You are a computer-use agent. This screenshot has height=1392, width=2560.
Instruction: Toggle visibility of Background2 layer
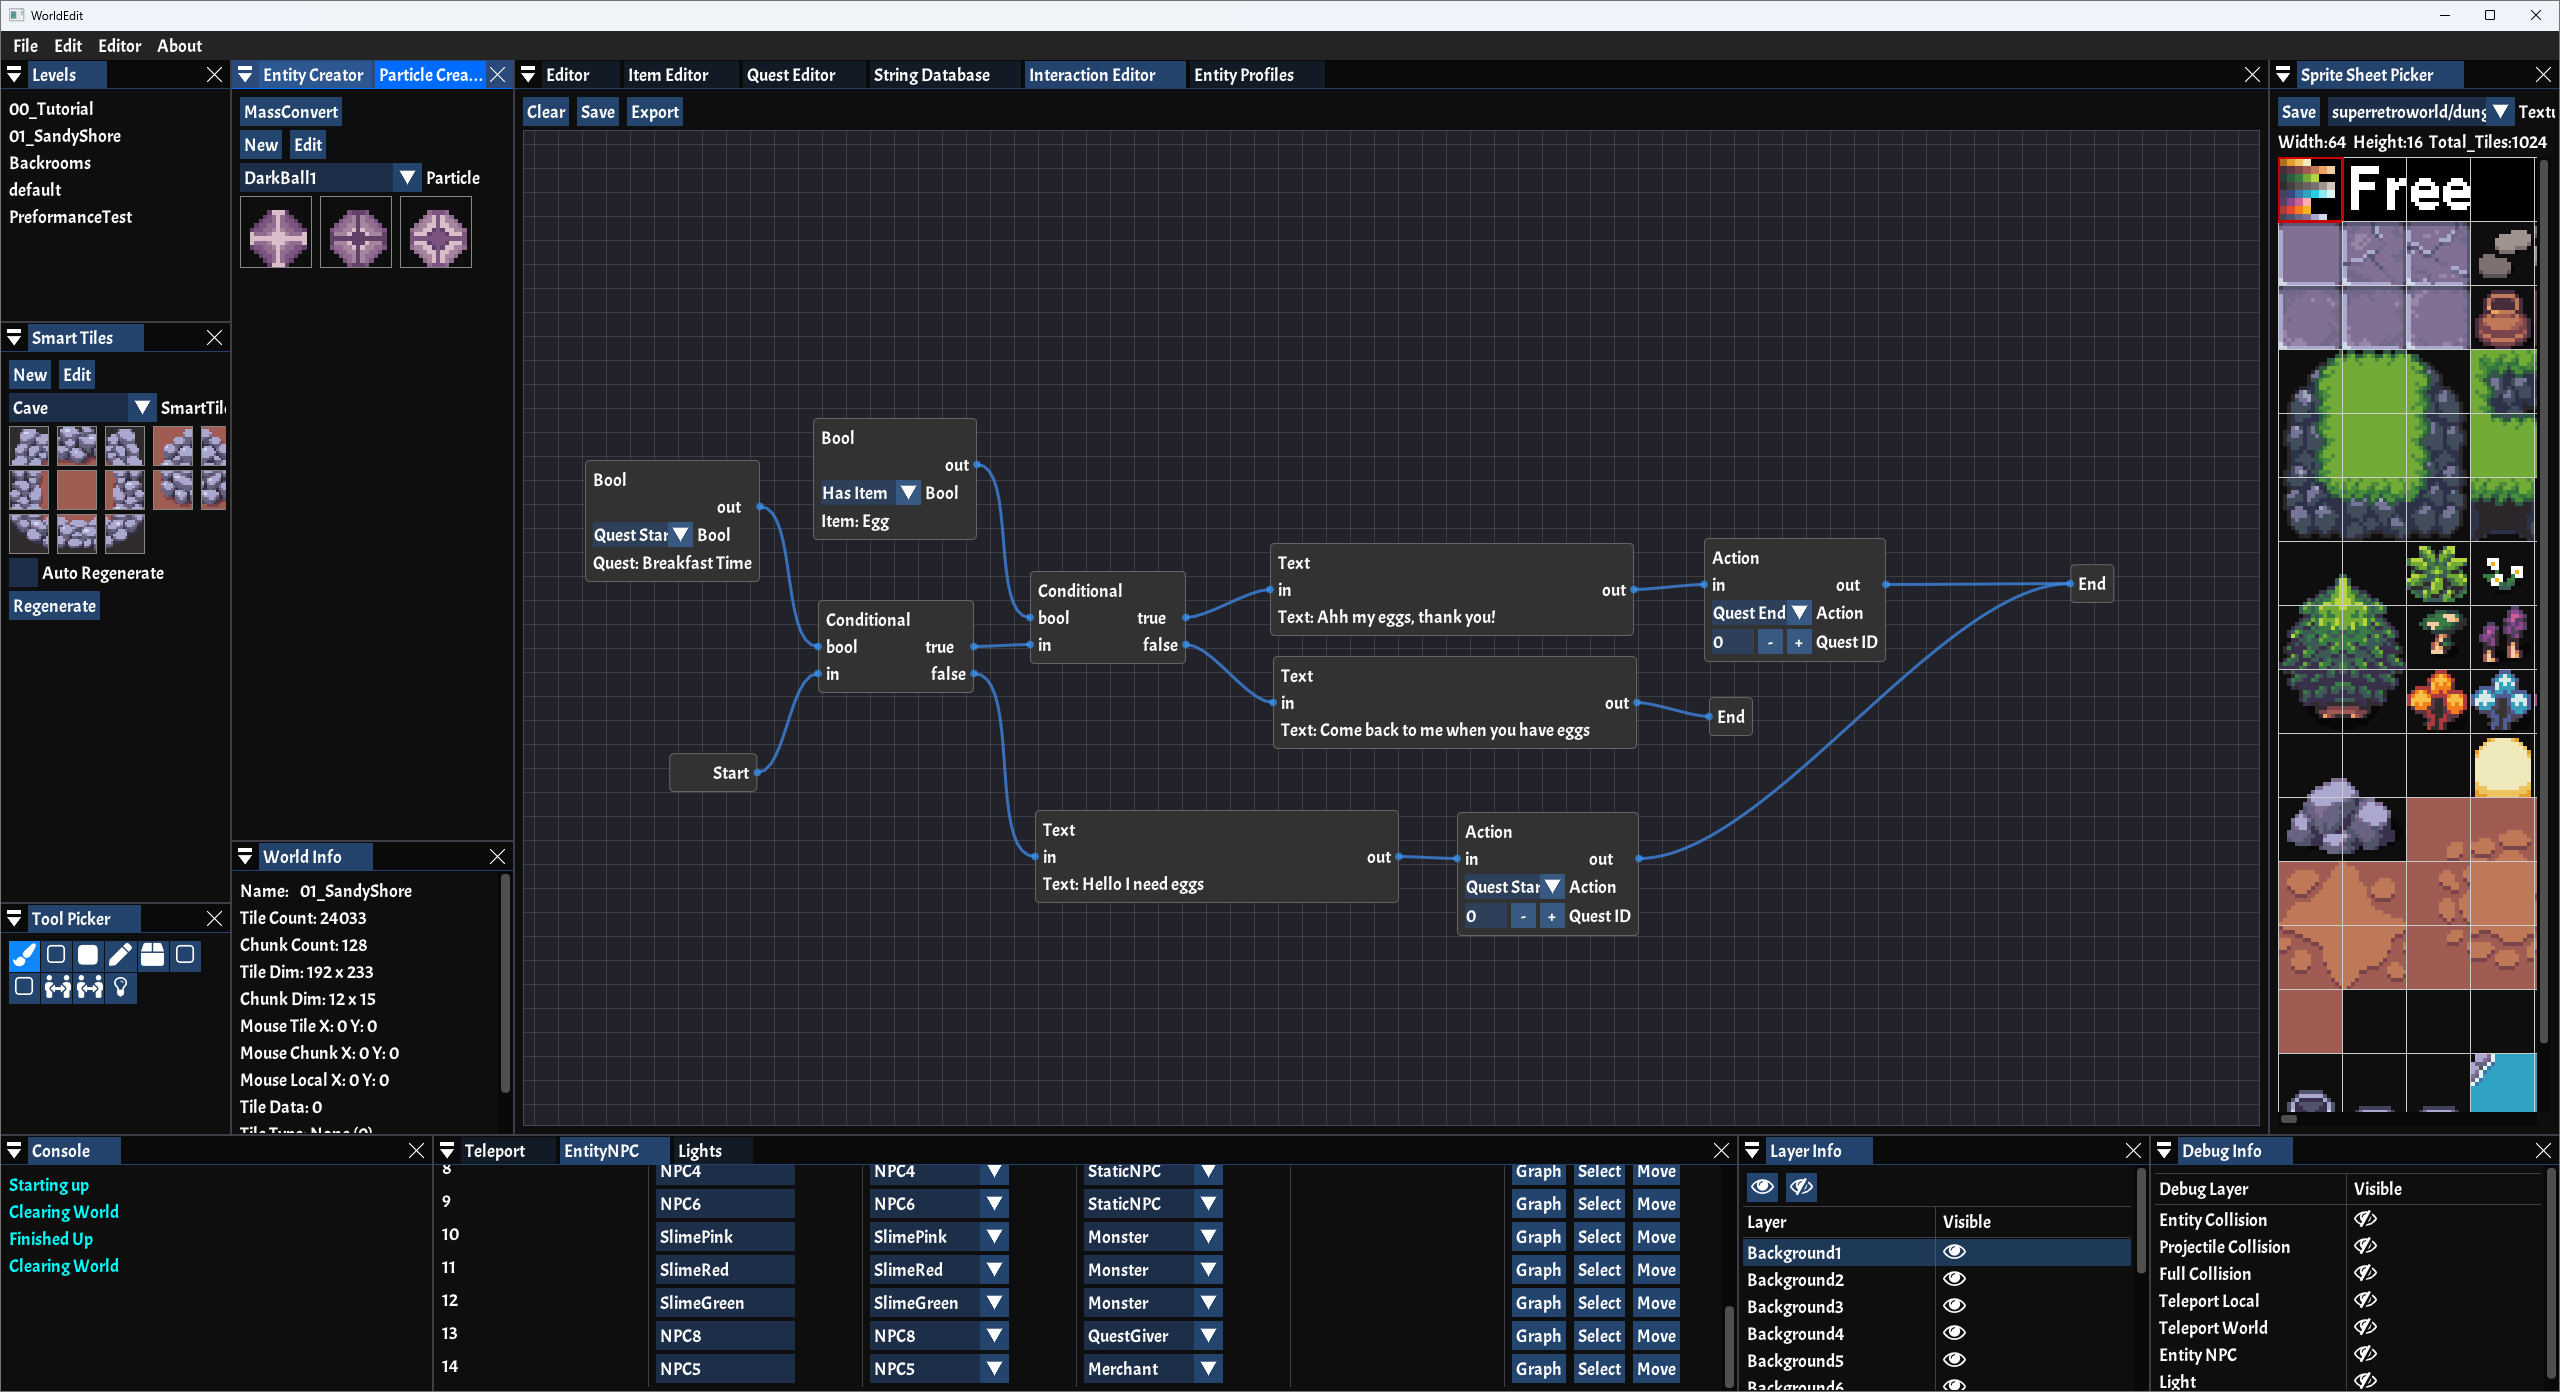point(1955,1279)
